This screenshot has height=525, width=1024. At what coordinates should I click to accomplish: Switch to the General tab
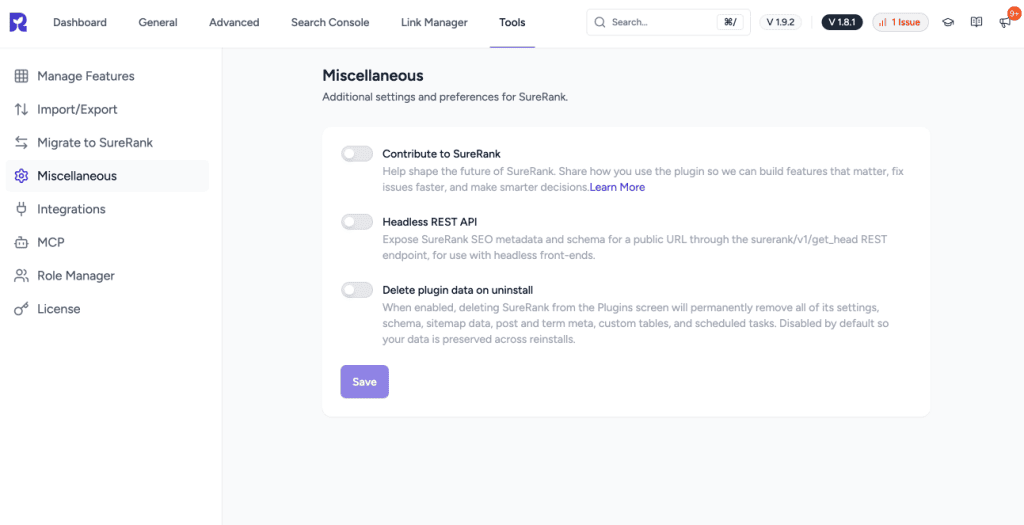click(x=158, y=22)
